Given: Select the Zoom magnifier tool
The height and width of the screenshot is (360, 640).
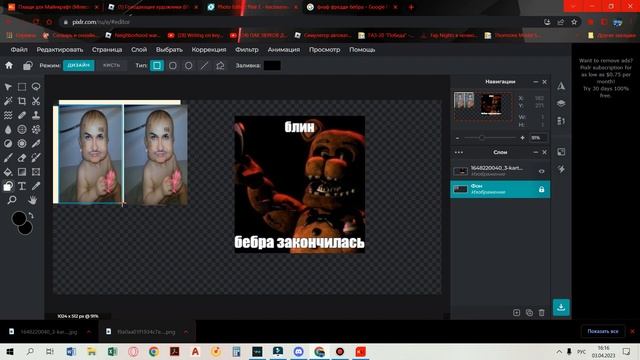Looking at the screenshot, I should click(x=12, y=200).
